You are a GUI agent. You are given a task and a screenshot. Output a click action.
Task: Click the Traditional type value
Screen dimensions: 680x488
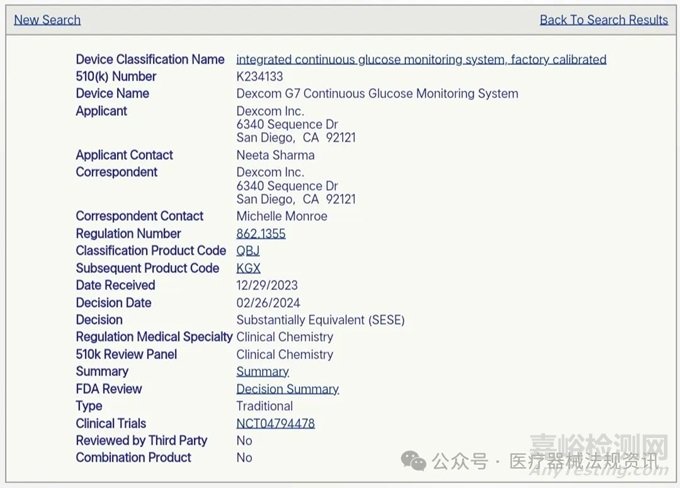coord(264,407)
